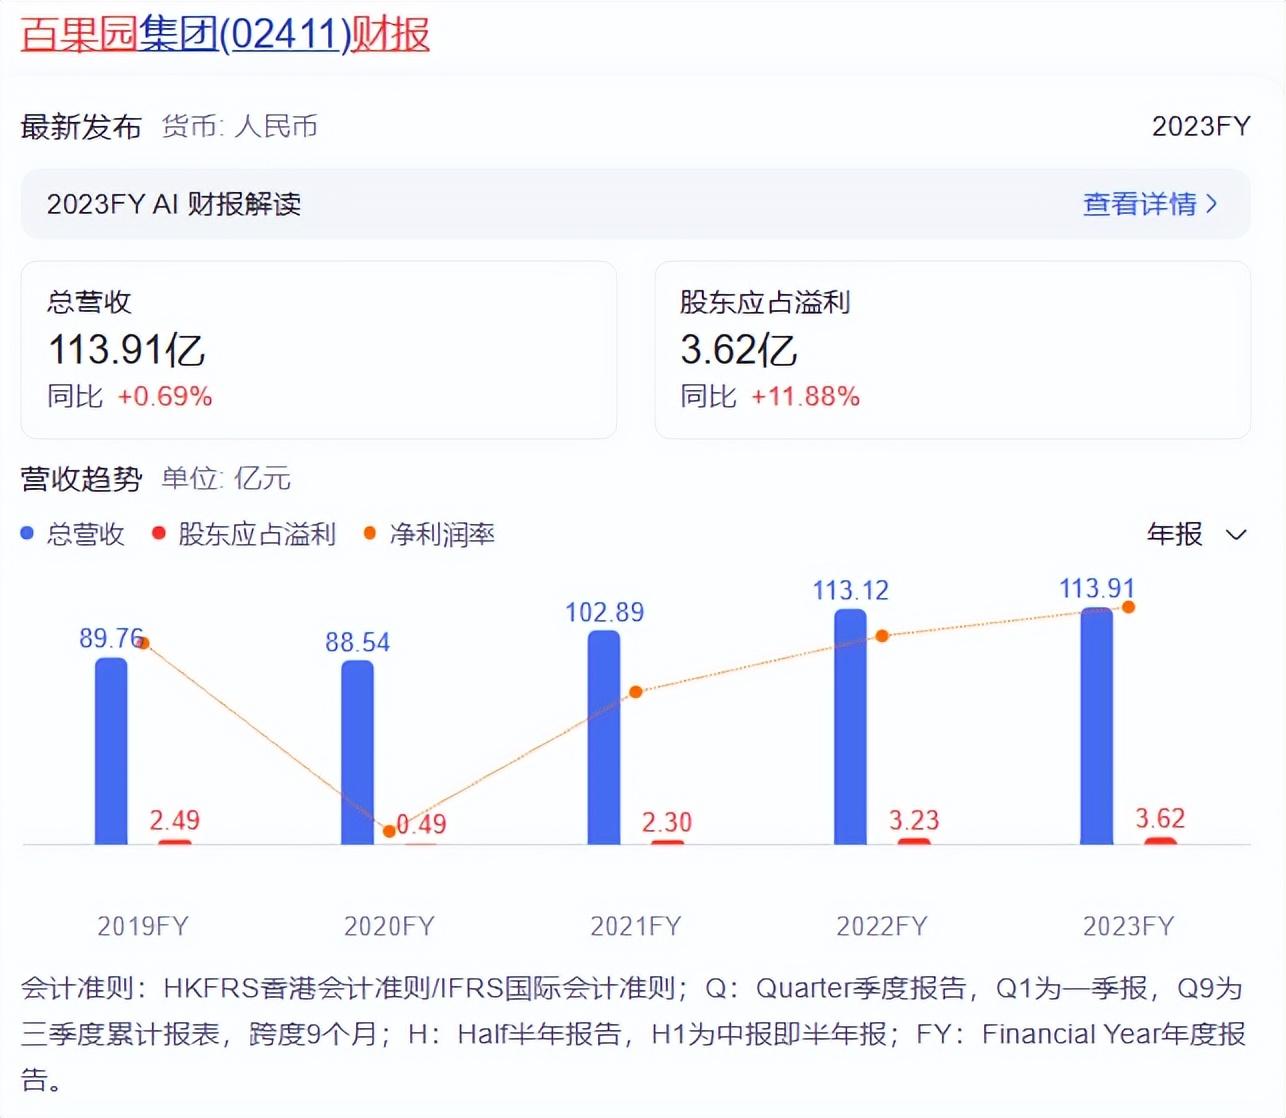1286x1118 pixels.
Task: Select the 2020FY axis label
Action: [x=389, y=926]
